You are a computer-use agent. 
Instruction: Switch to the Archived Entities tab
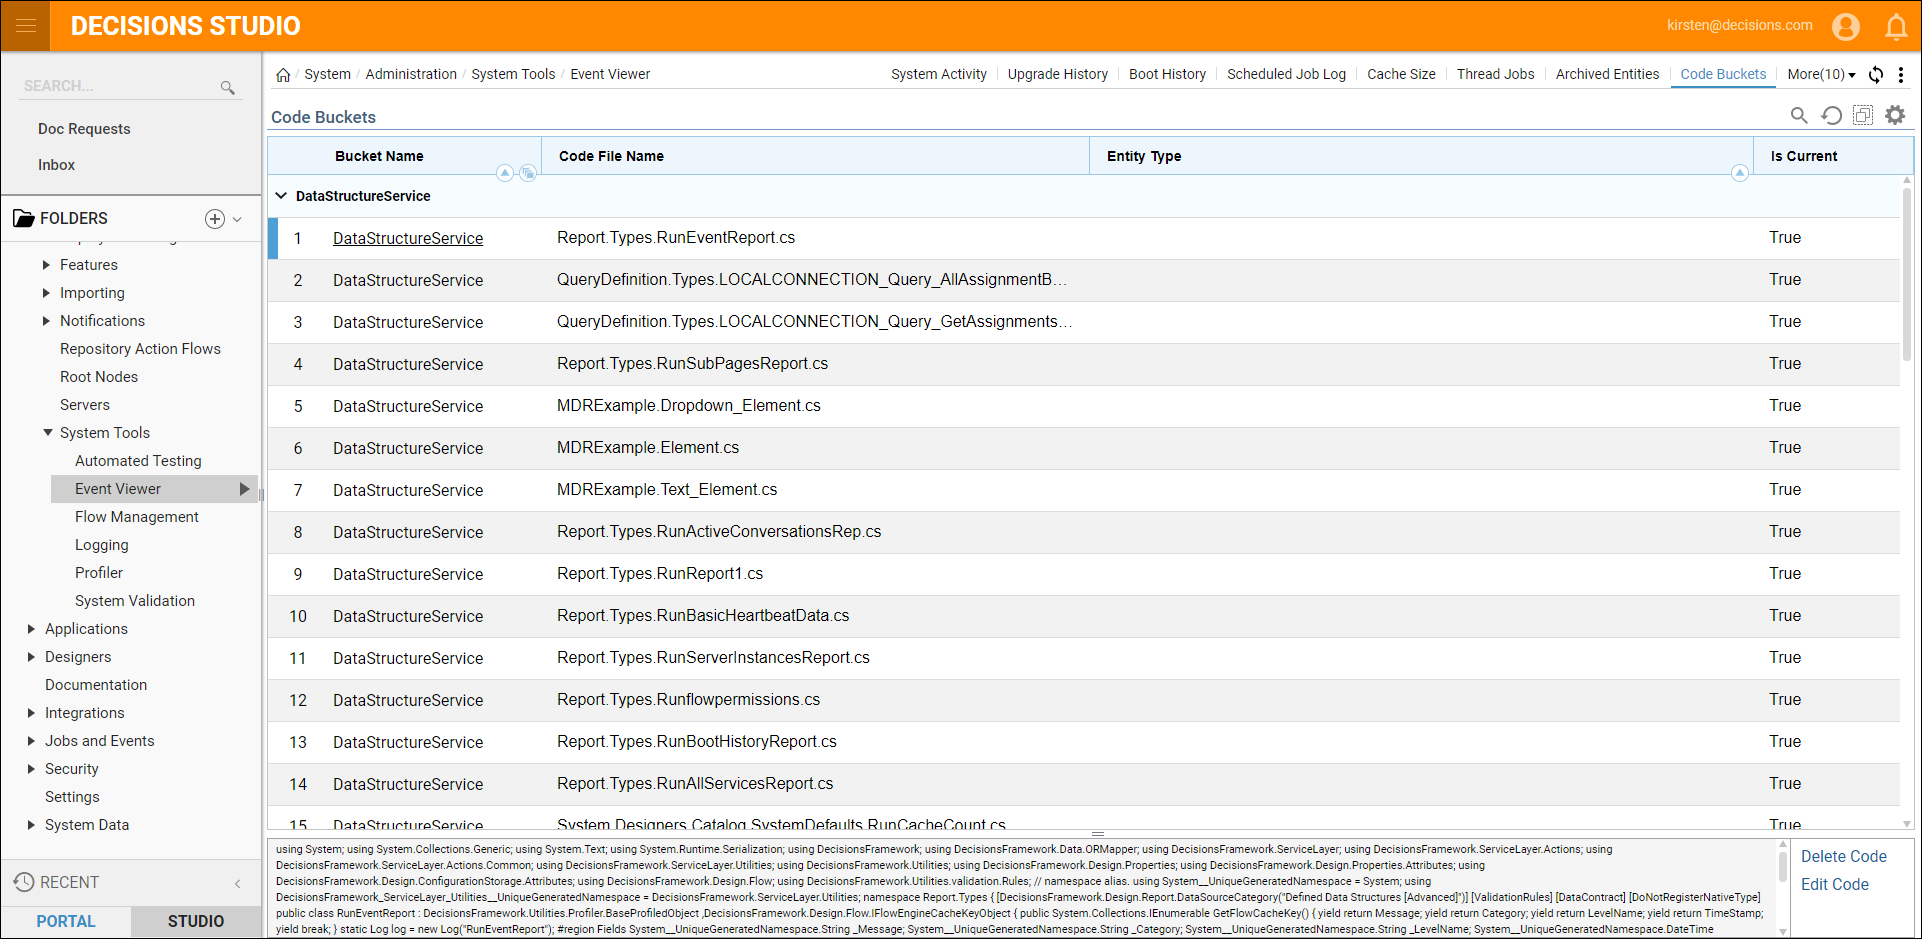(x=1607, y=74)
